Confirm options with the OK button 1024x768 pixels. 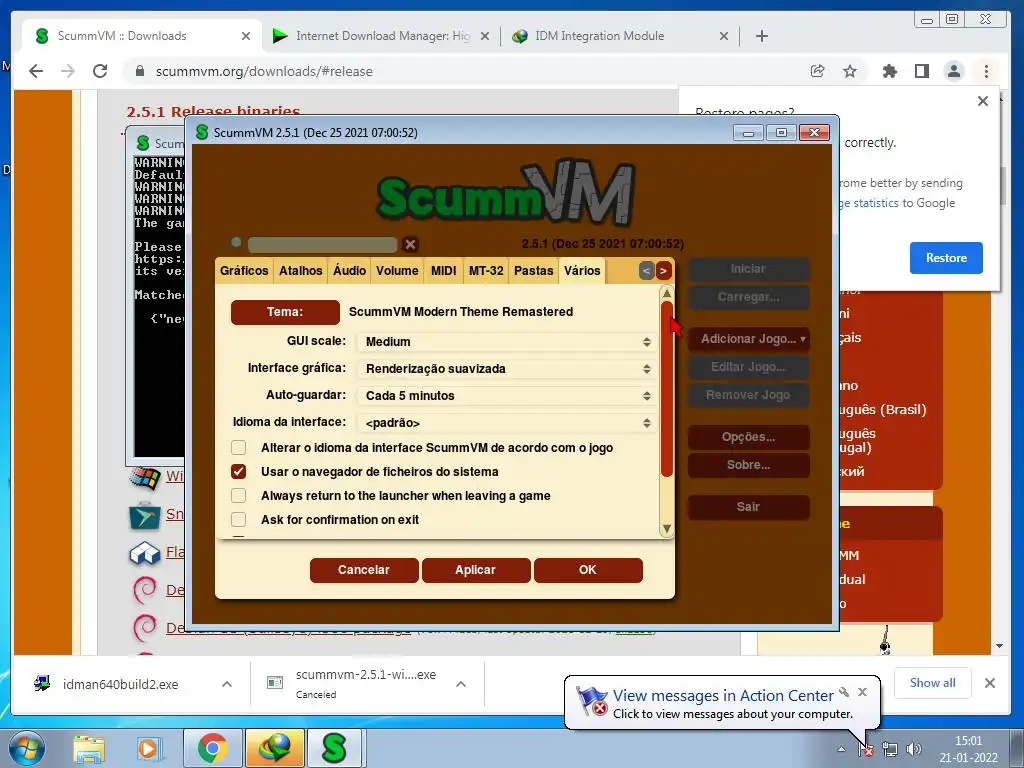[588, 570]
